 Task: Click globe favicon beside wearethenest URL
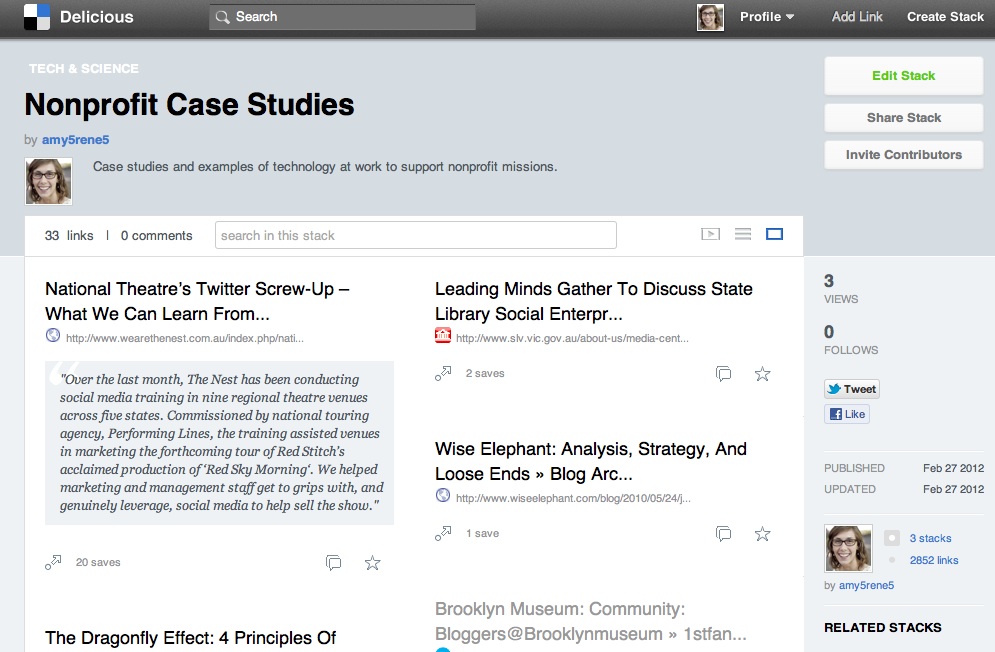pyautogui.click(x=53, y=335)
